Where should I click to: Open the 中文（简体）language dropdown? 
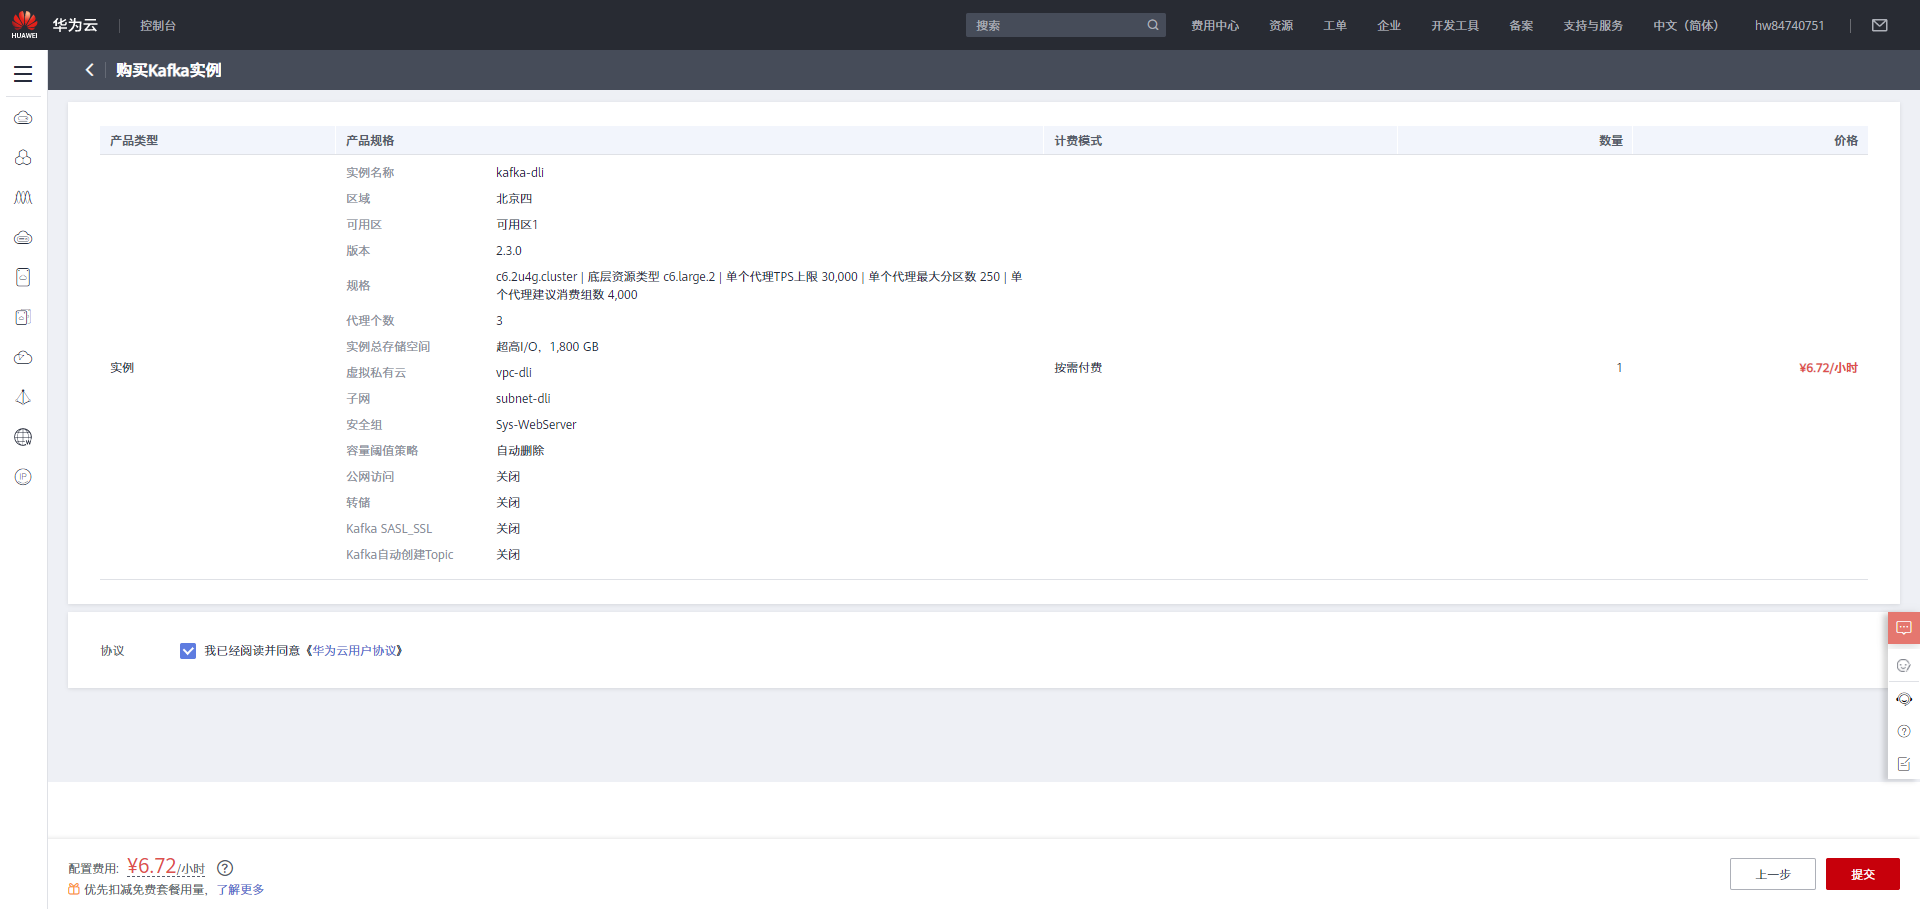(x=1685, y=26)
